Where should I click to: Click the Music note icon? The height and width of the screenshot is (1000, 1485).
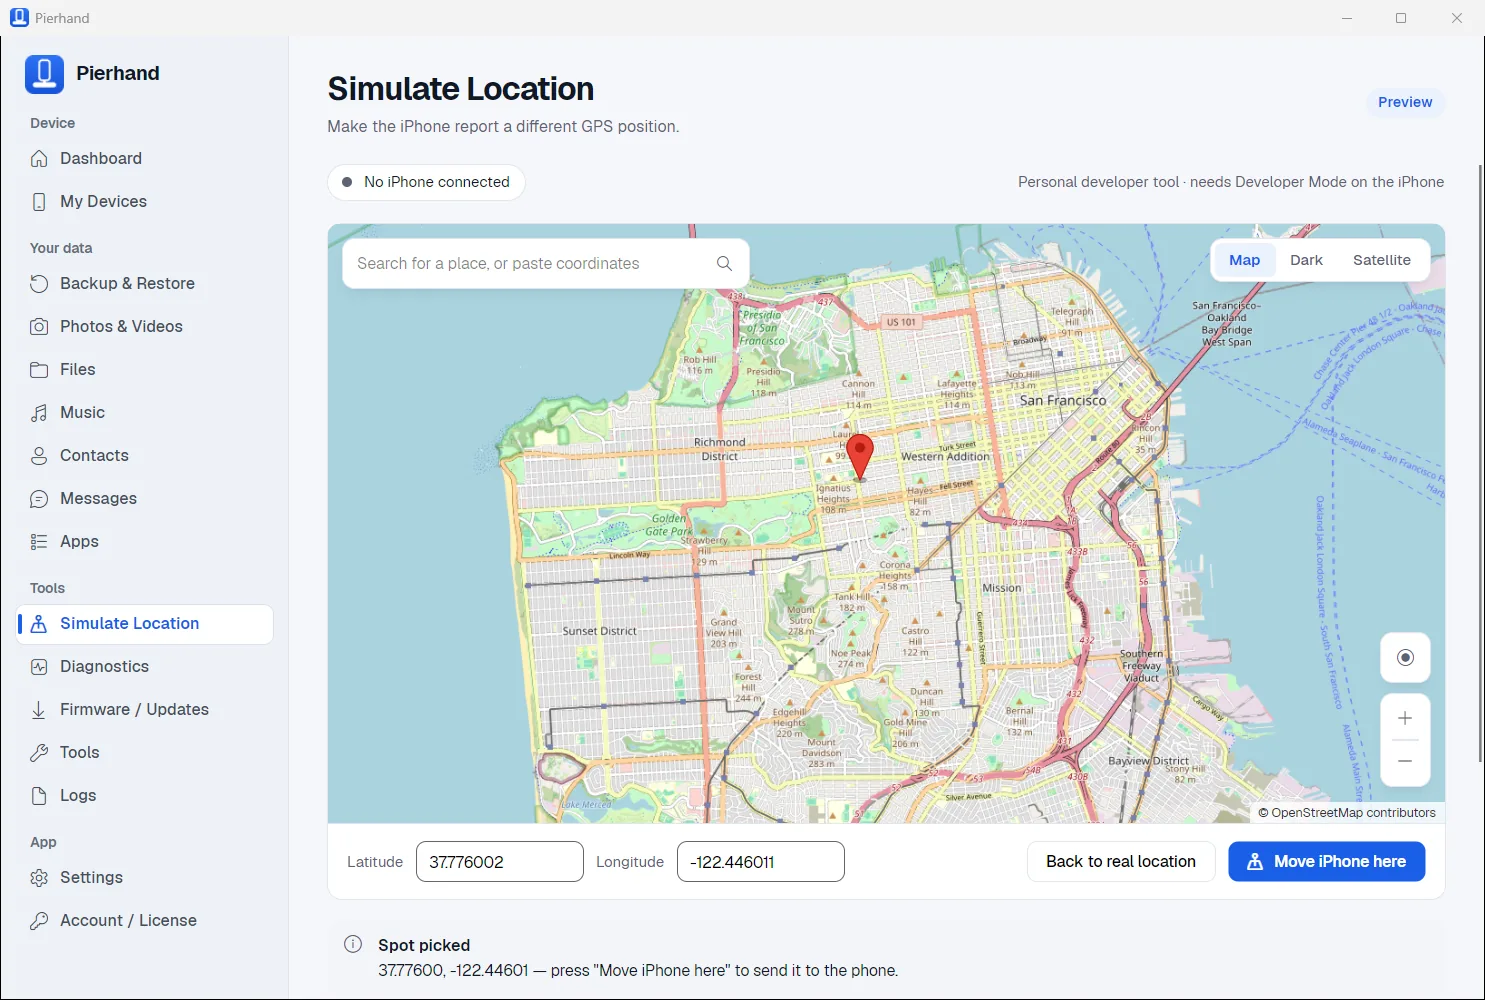coord(39,413)
